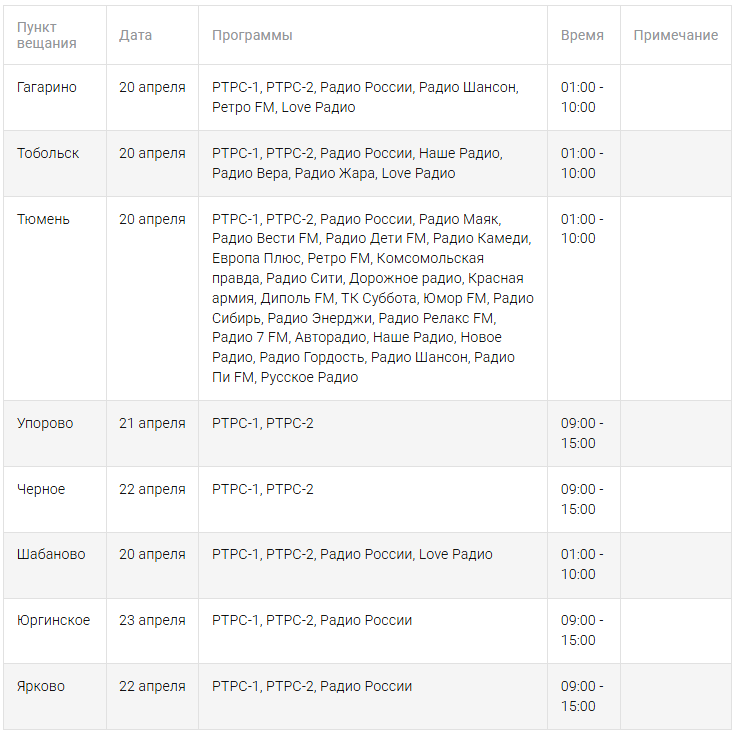This screenshot has height=730, width=736.
Task: Click the Ярково row name
Action: pyautogui.click(x=41, y=686)
